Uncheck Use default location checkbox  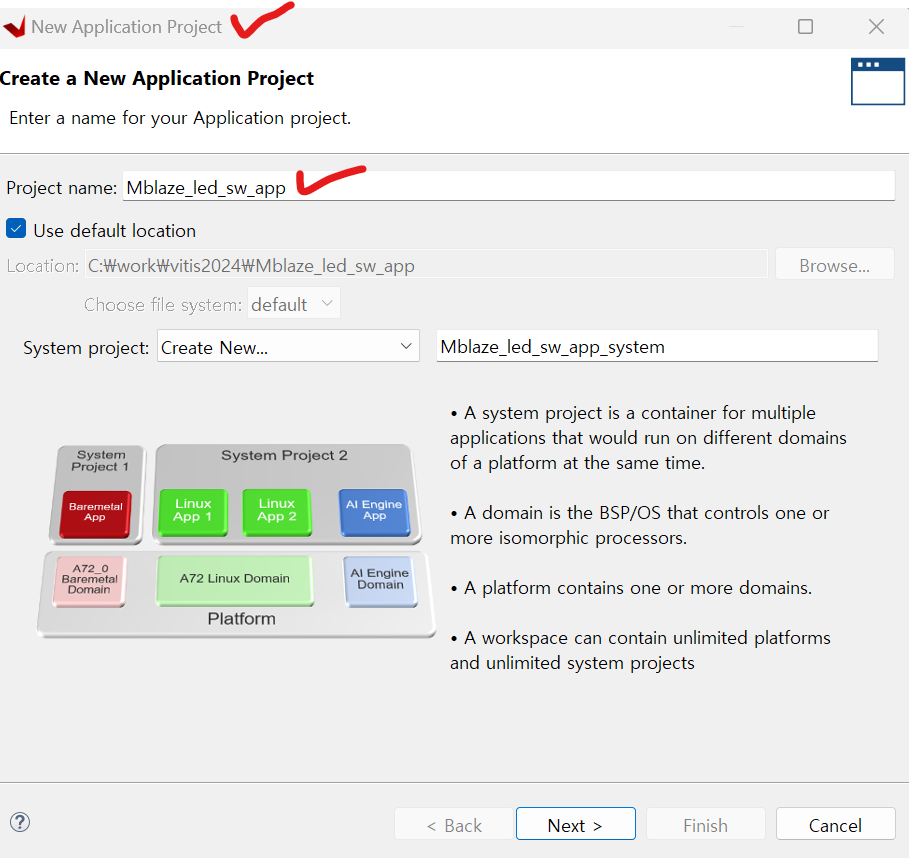[x=16, y=229]
